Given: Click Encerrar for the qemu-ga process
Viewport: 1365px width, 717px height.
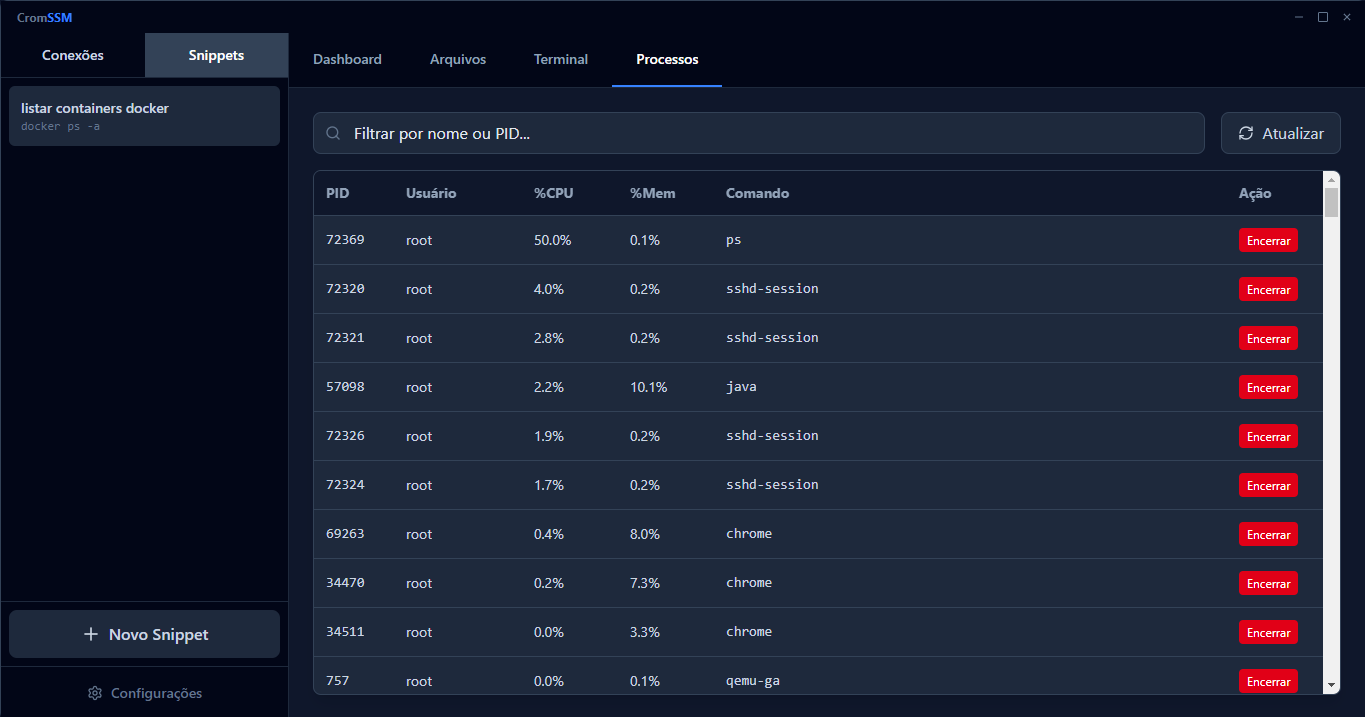Looking at the screenshot, I should coord(1268,681).
